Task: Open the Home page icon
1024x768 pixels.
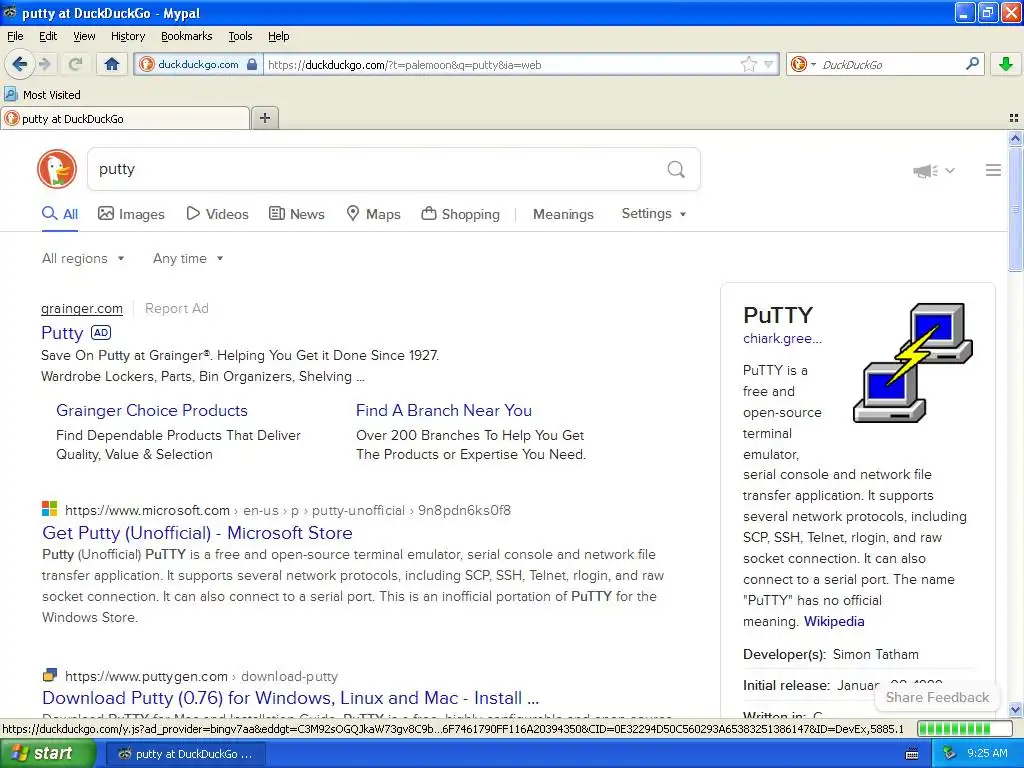Action: tap(112, 64)
